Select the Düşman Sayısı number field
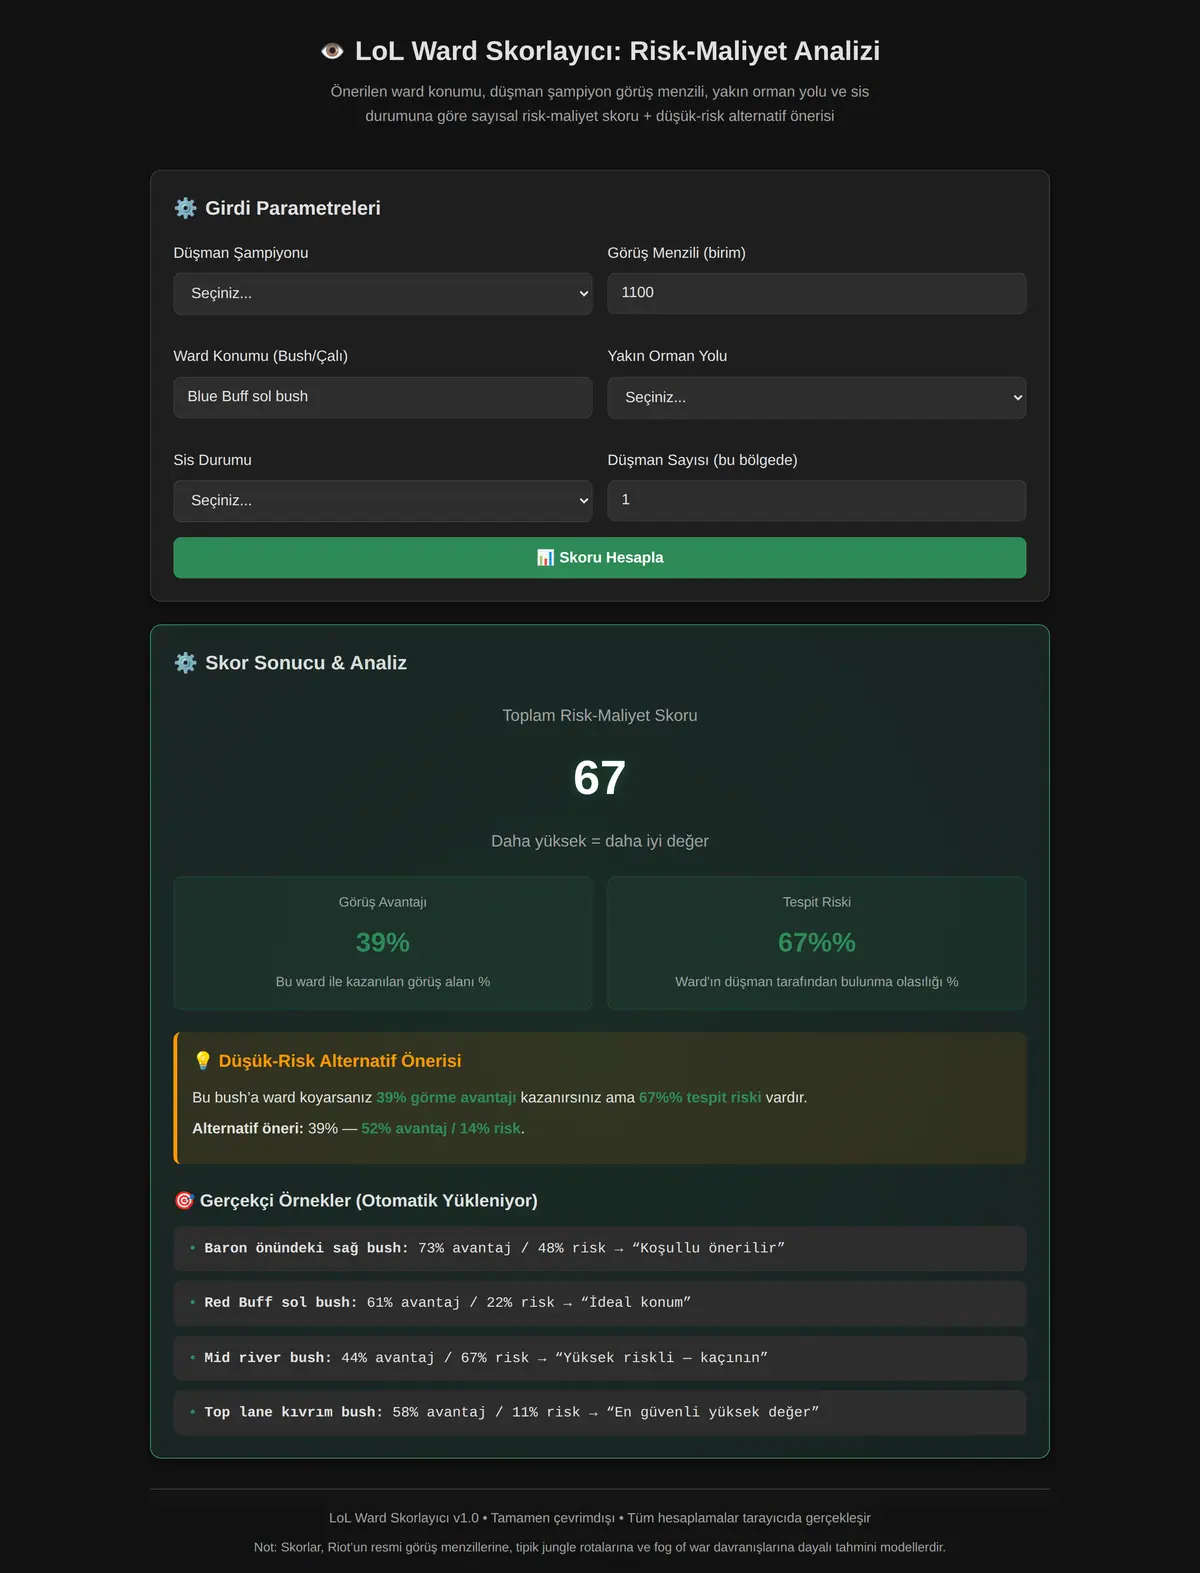Viewport: 1200px width, 1573px height. coord(817,500)
